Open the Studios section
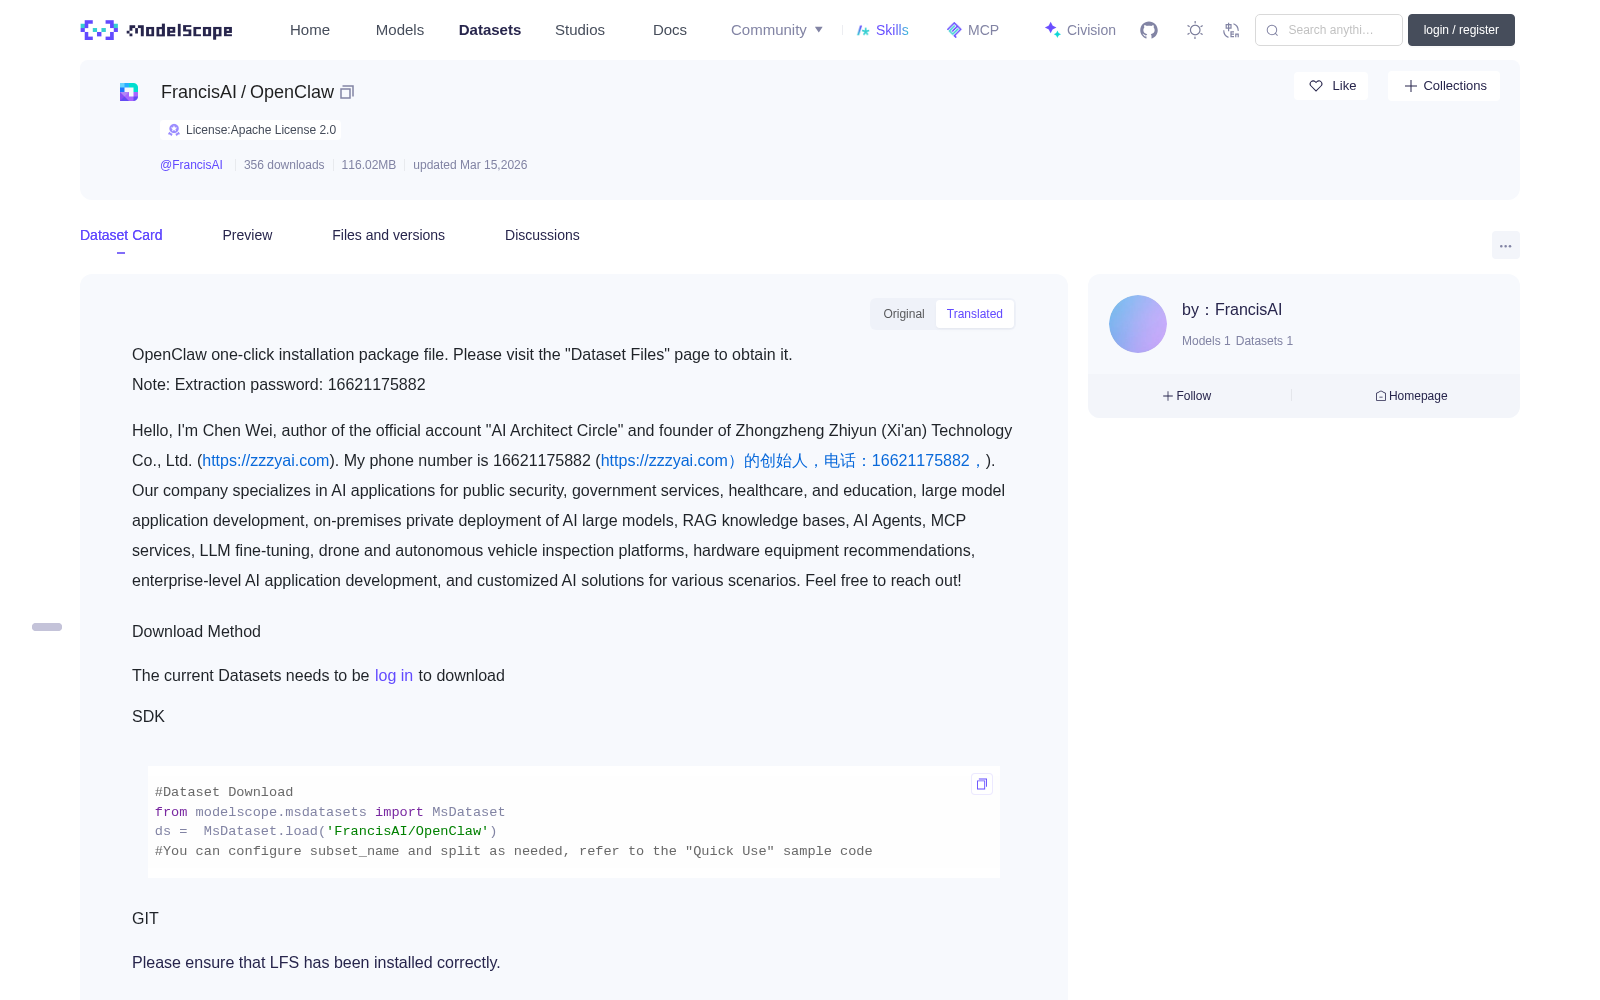This screenshot has height=1000, width=1600. tap(580, 30)
